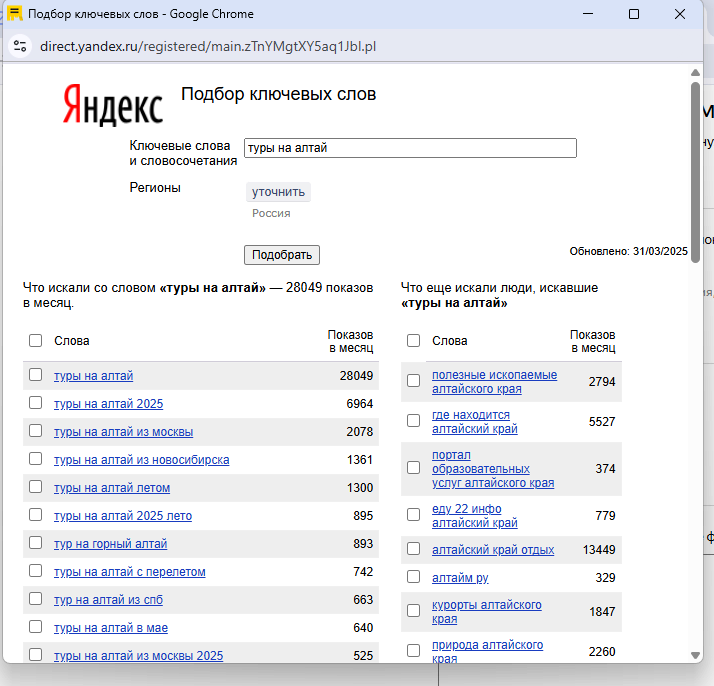Check the box for туры на алтай
This screenshot has width=714, height=686.
36,375
